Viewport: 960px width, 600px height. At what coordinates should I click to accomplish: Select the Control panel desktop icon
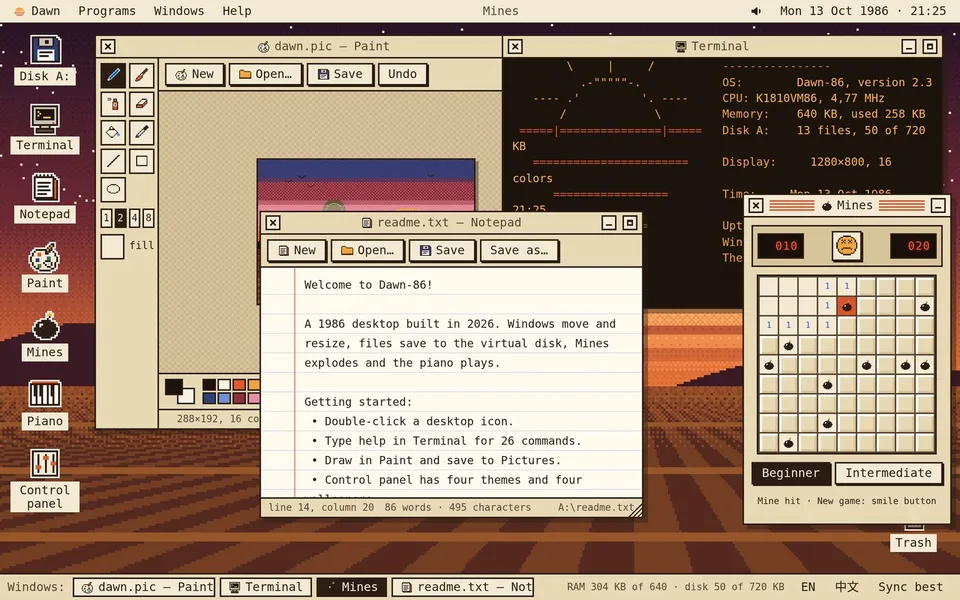45,480
